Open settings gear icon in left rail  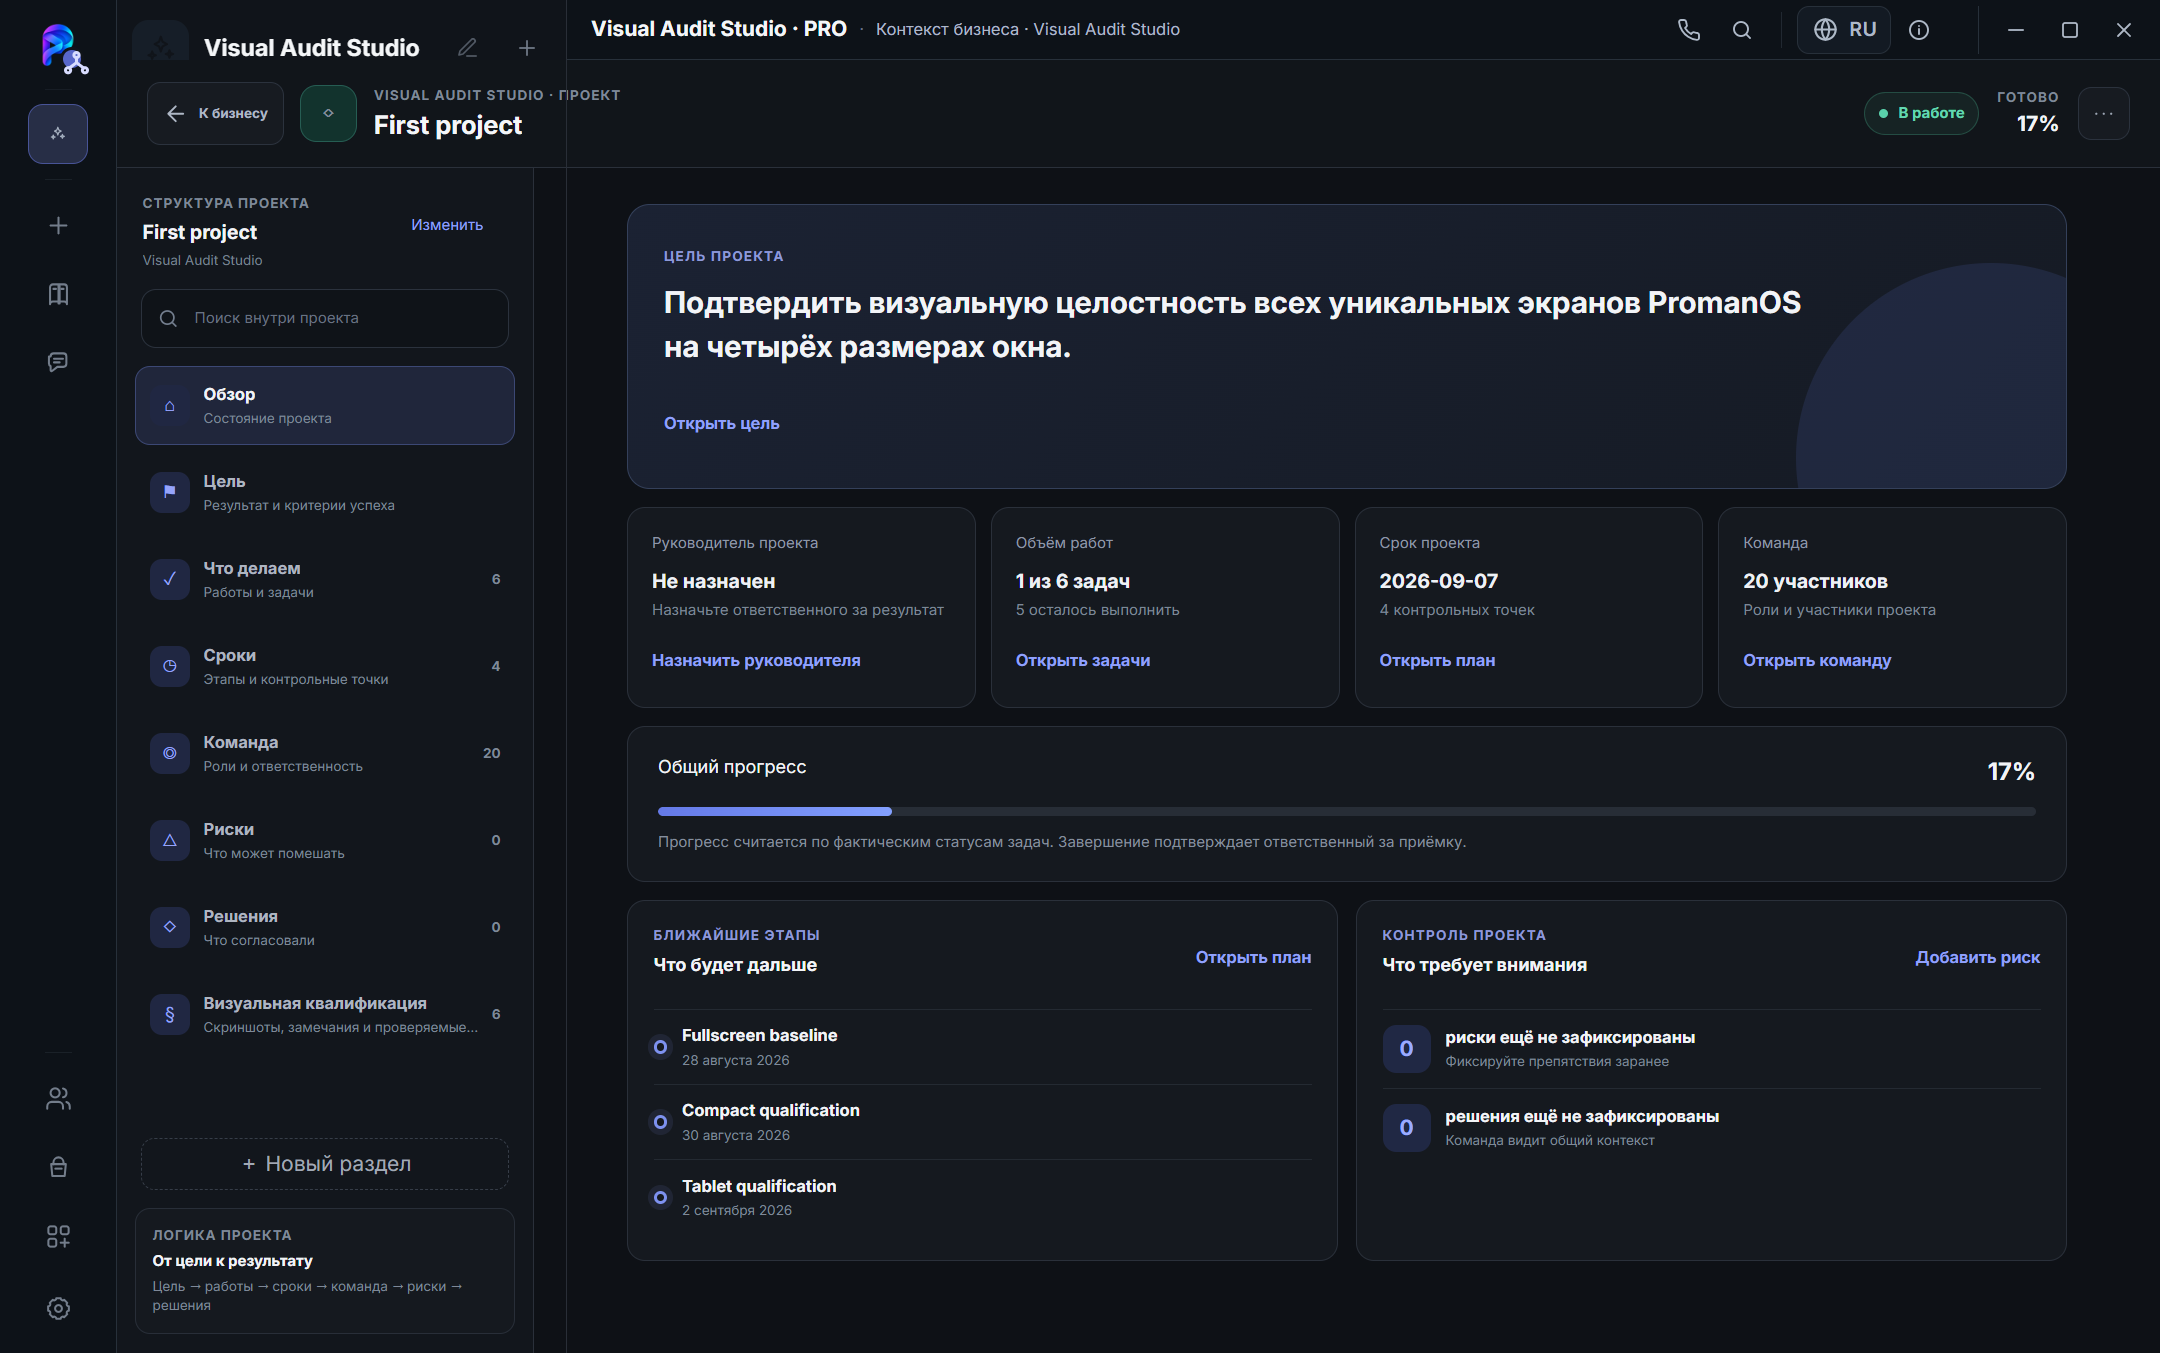58,1308
